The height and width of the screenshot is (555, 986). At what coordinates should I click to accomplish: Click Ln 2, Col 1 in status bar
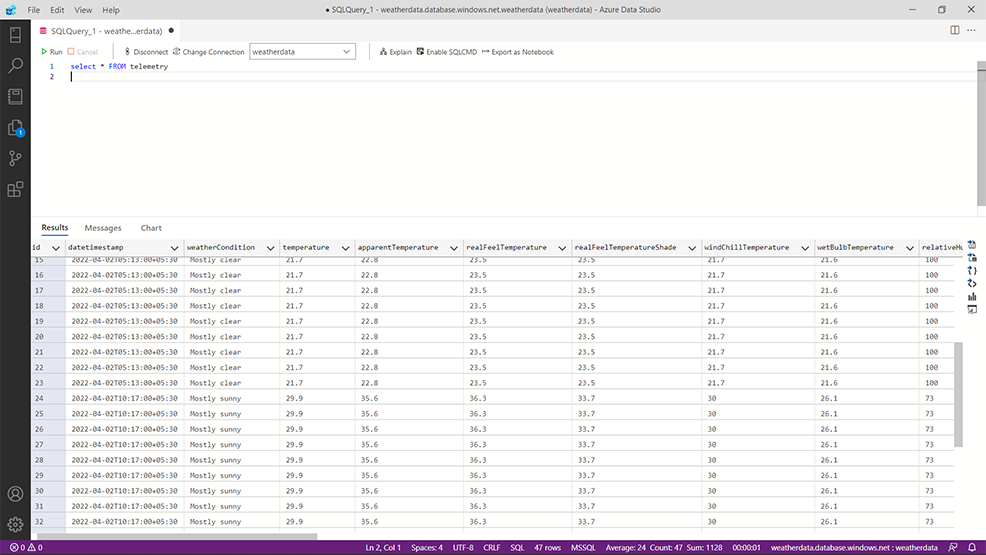383,547
